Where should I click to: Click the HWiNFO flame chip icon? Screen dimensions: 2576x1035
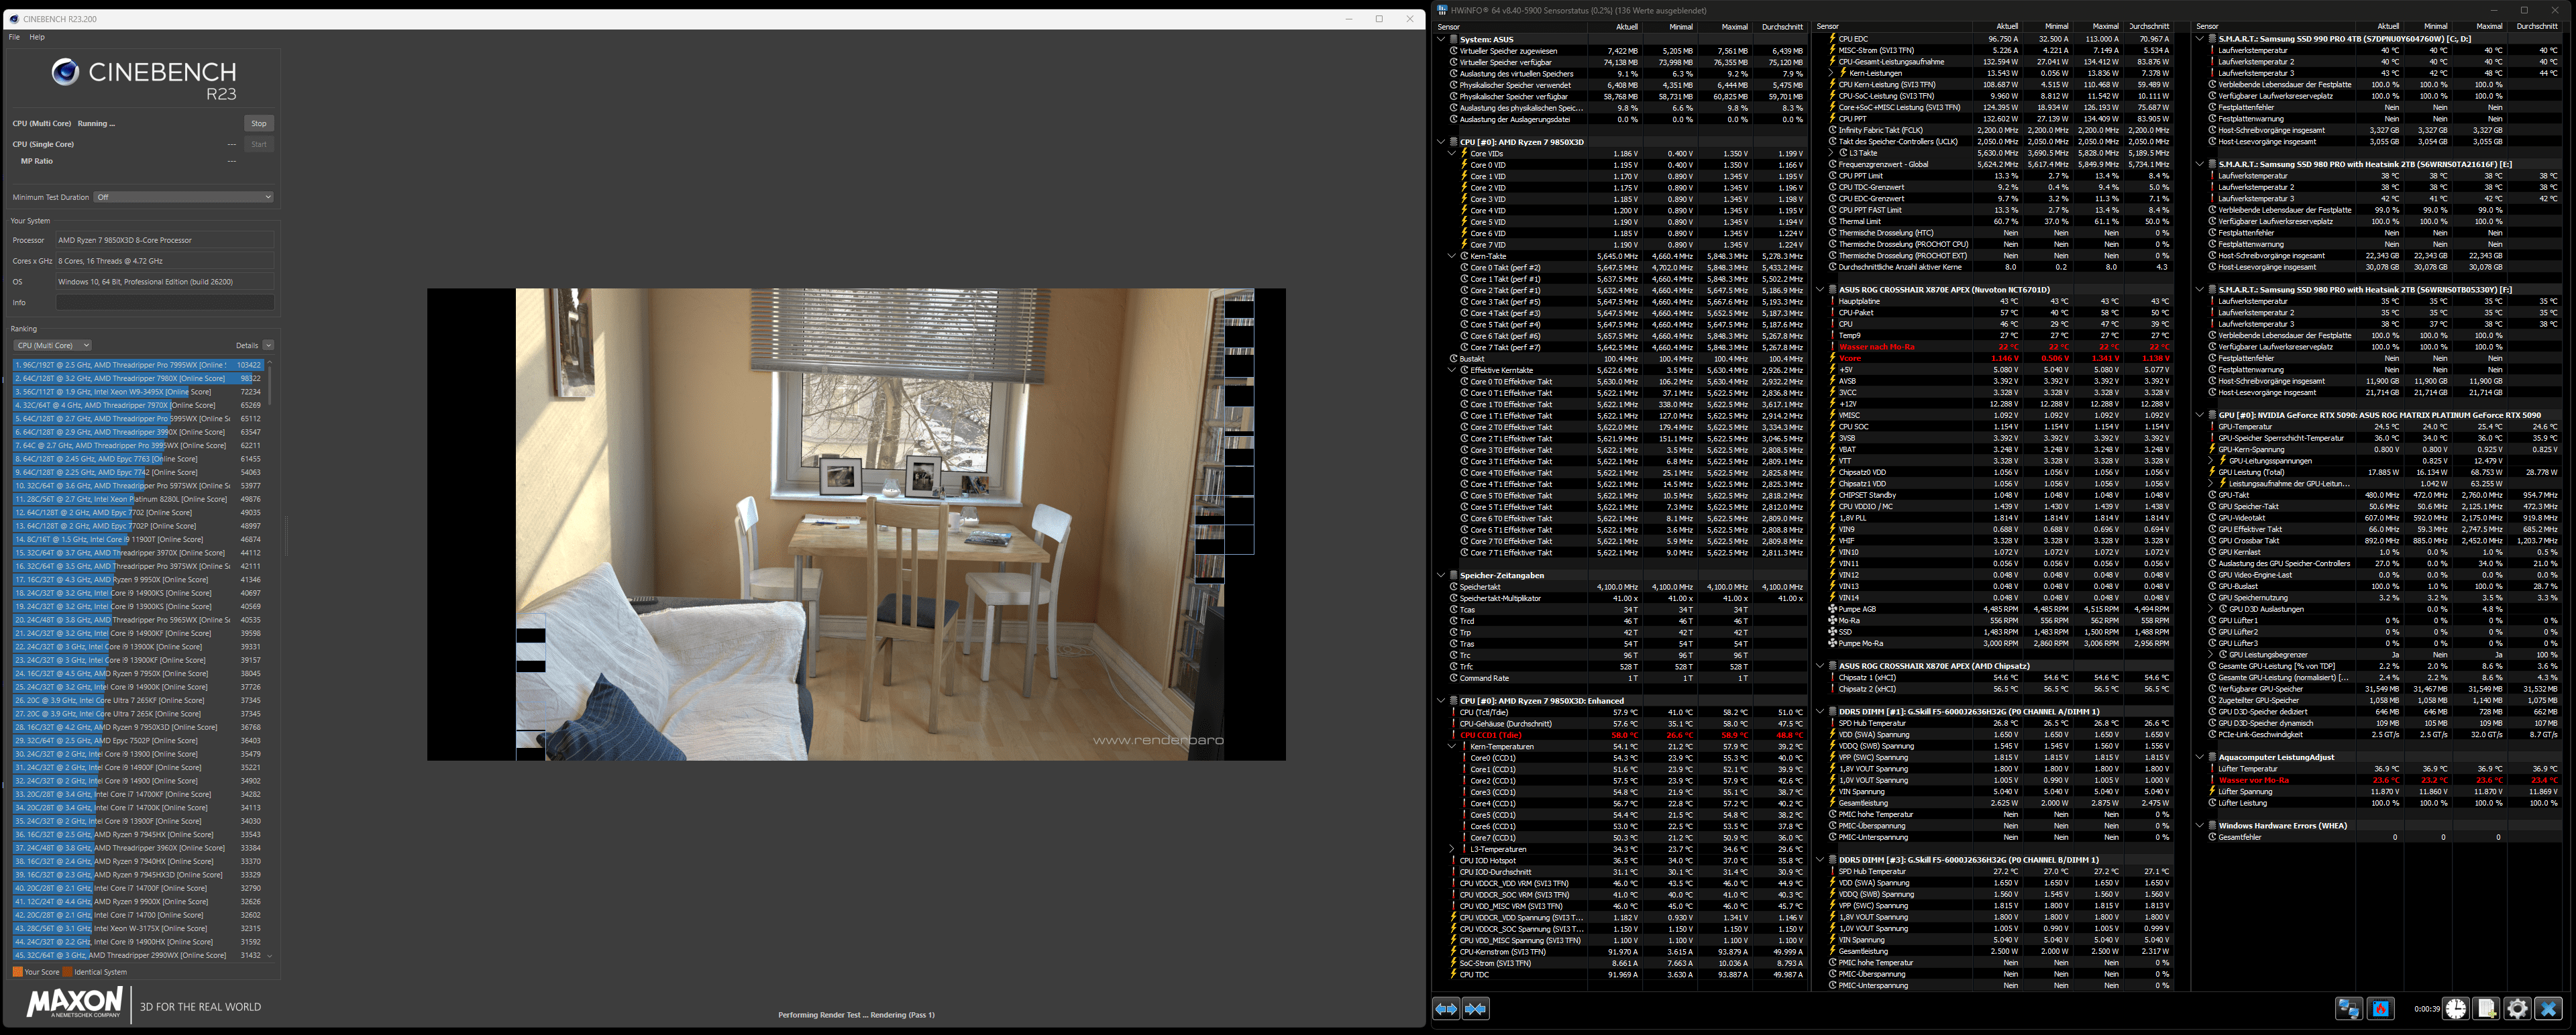[2381, 1009]
